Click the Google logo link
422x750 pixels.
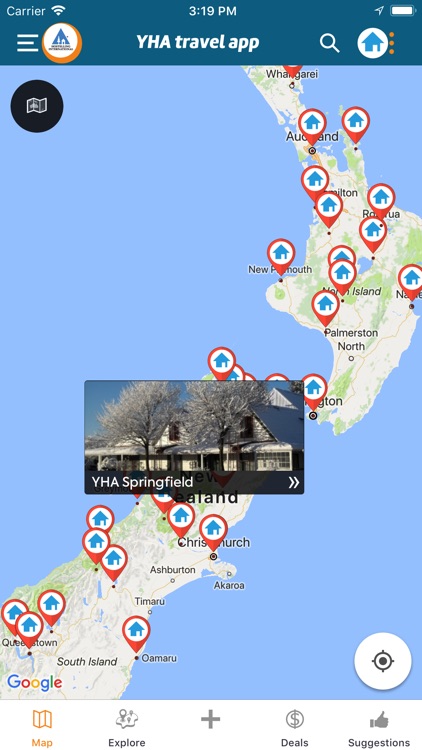34,683
